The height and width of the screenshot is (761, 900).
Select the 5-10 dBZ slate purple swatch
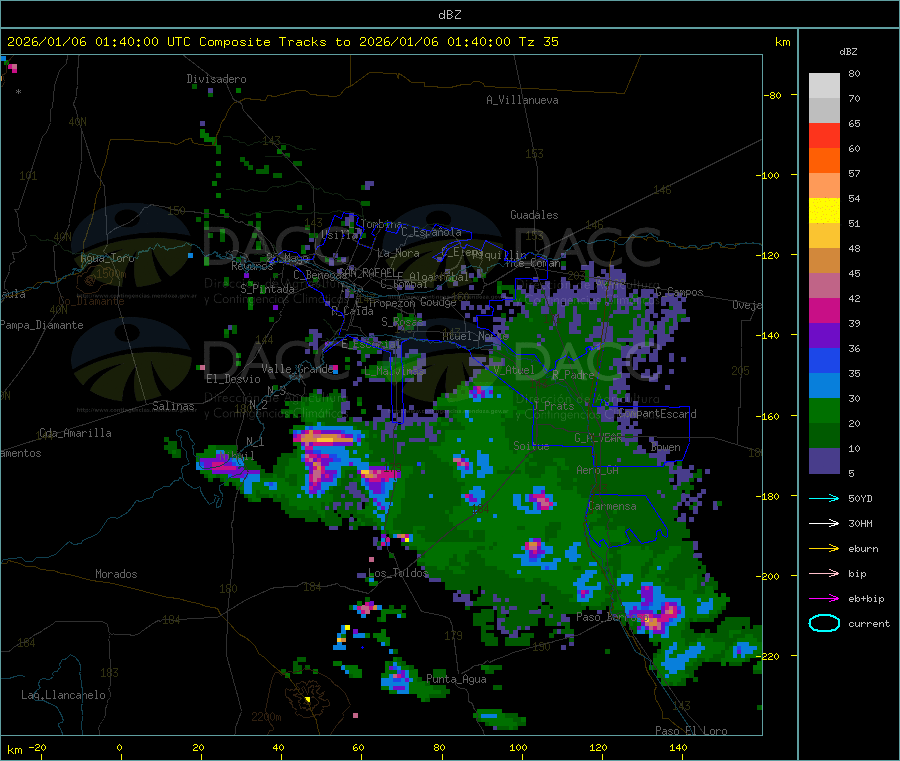[x=824, y=461]
